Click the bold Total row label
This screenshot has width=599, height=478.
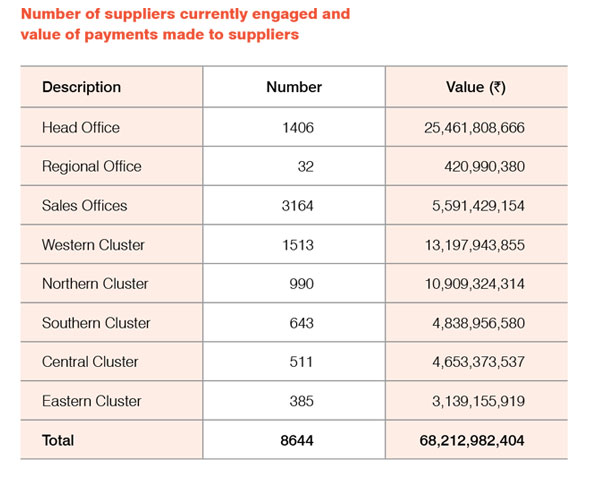click(58, 440)
